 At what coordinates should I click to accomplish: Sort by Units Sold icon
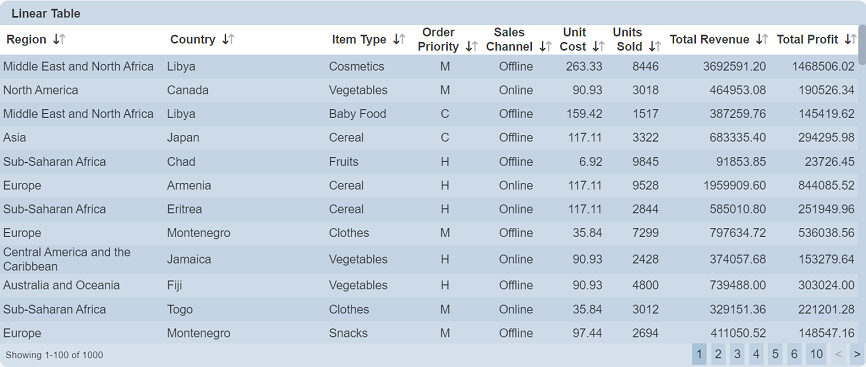655,46
